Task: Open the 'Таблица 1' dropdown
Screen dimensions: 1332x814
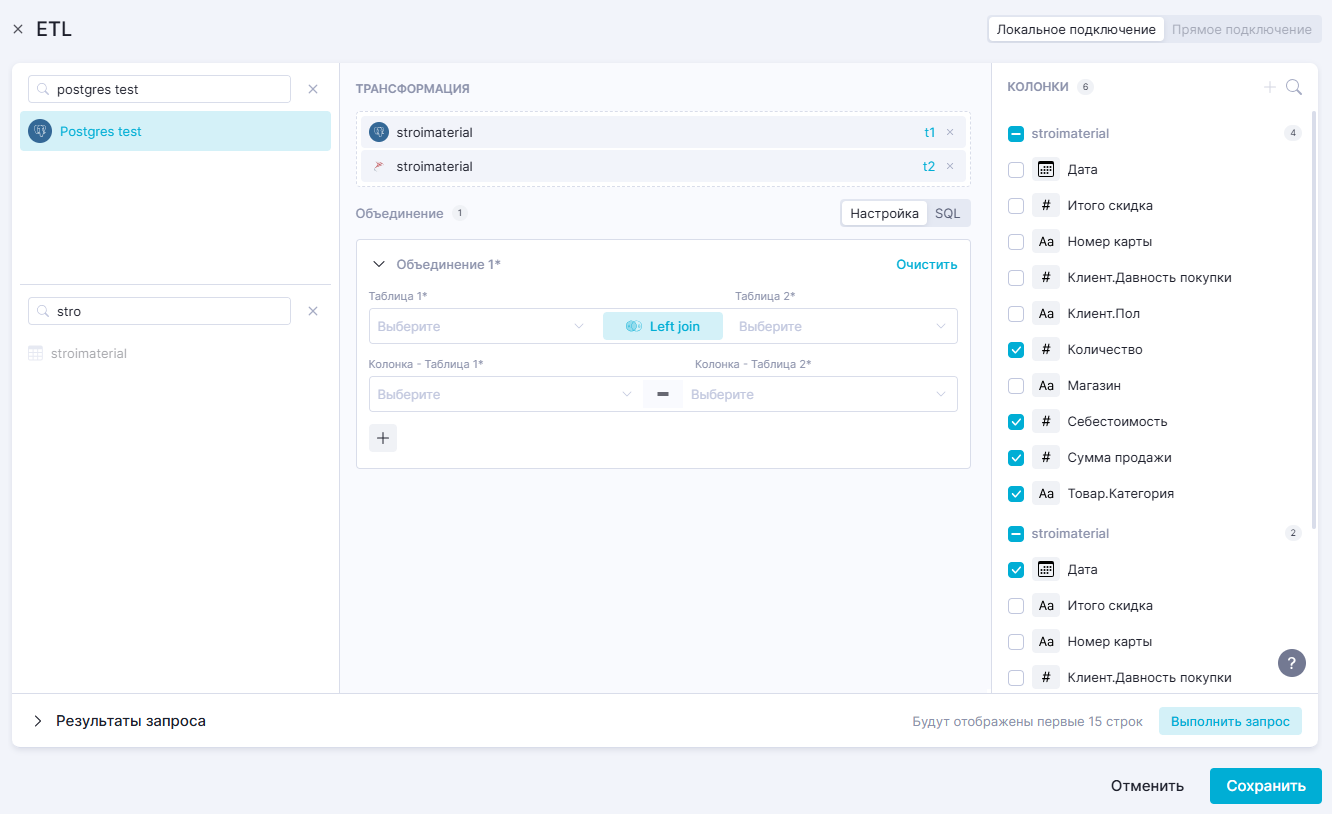Action: 480,326
